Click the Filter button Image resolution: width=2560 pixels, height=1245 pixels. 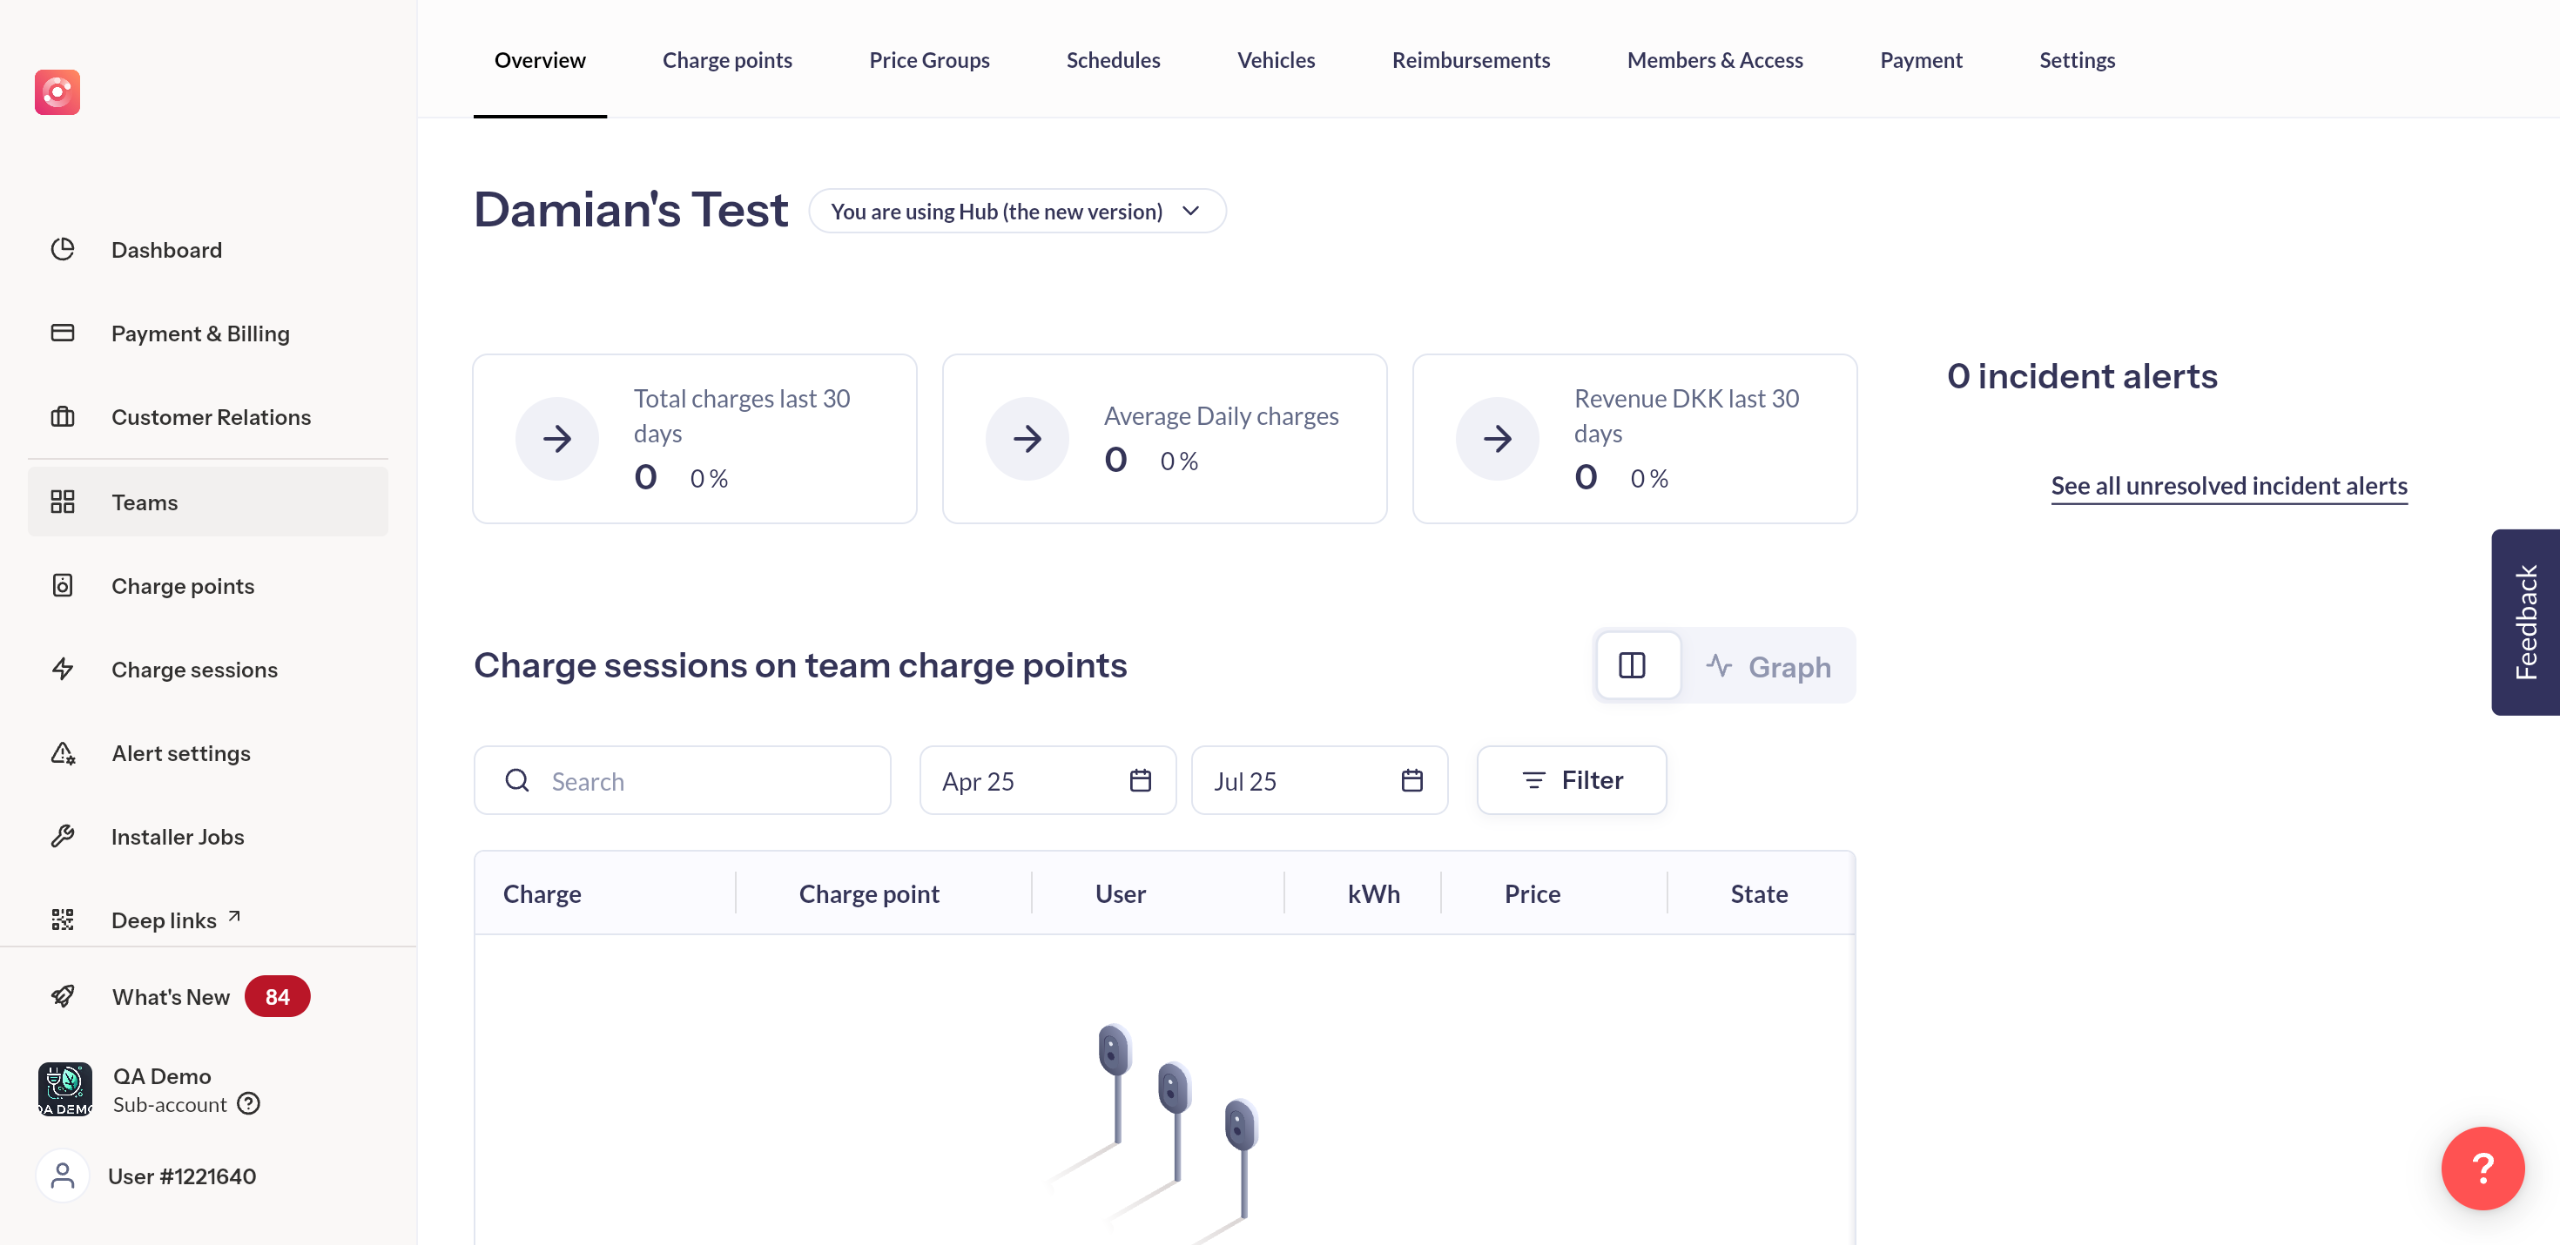[1571, 780]
